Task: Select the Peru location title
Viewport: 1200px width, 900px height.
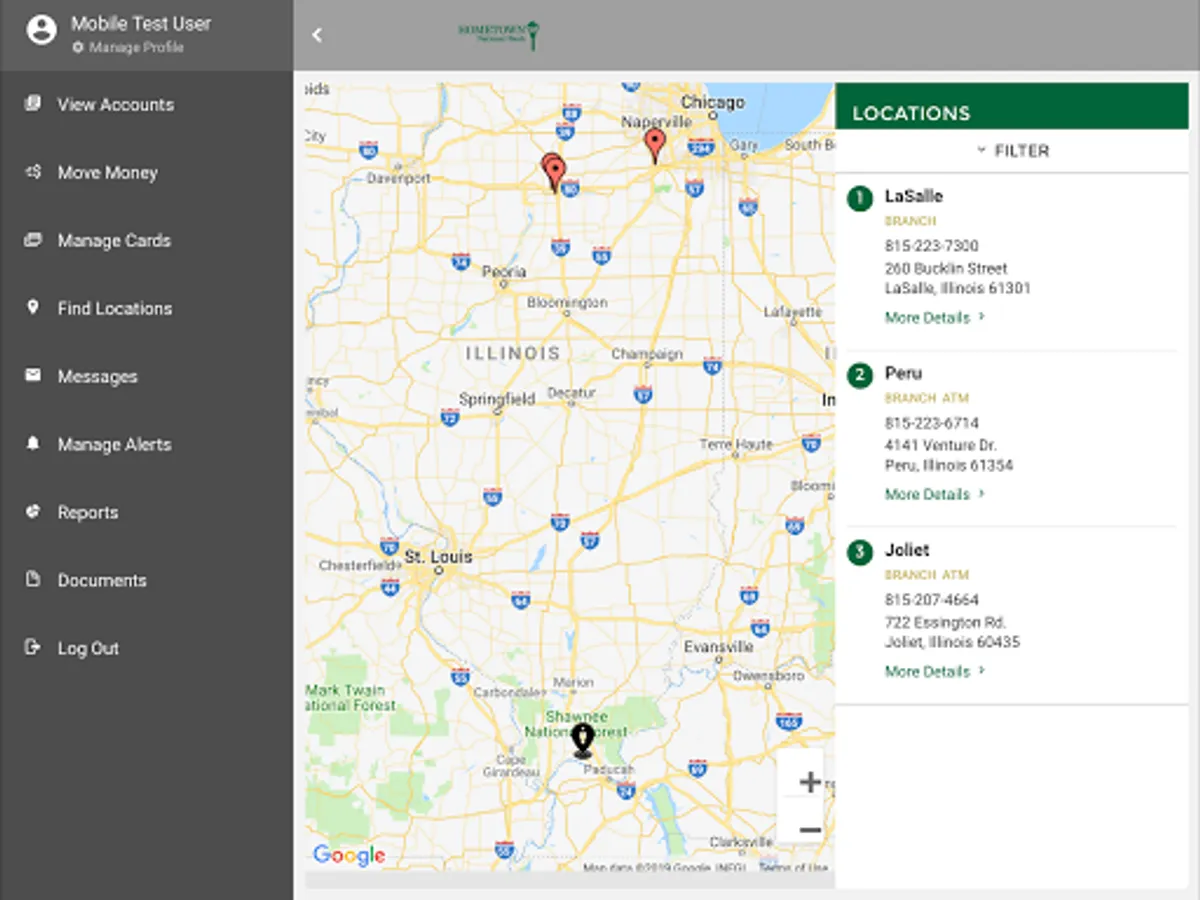Action: tap(903, 373)
